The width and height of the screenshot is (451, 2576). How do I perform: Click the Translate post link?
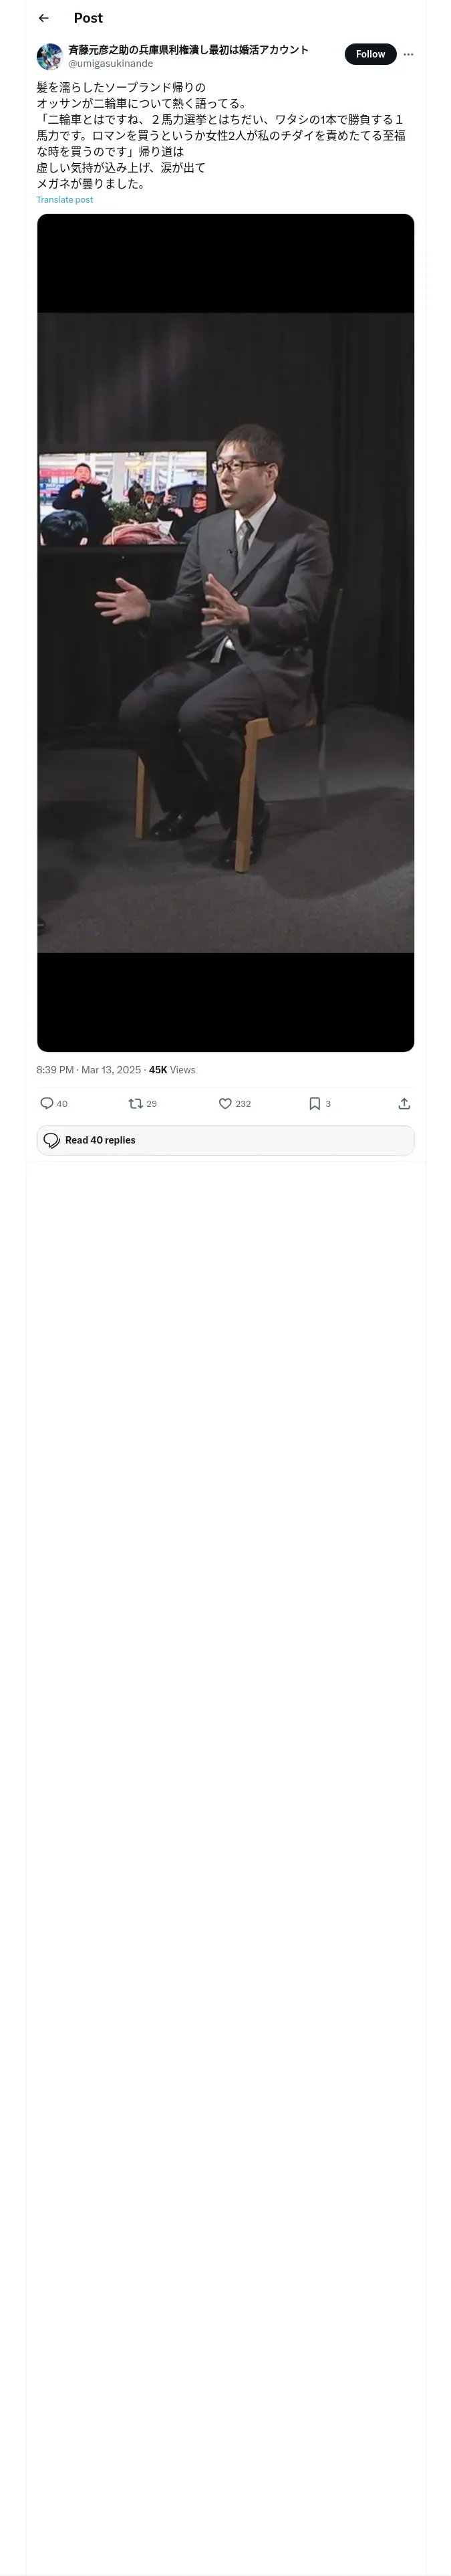(x=65, y=200)
